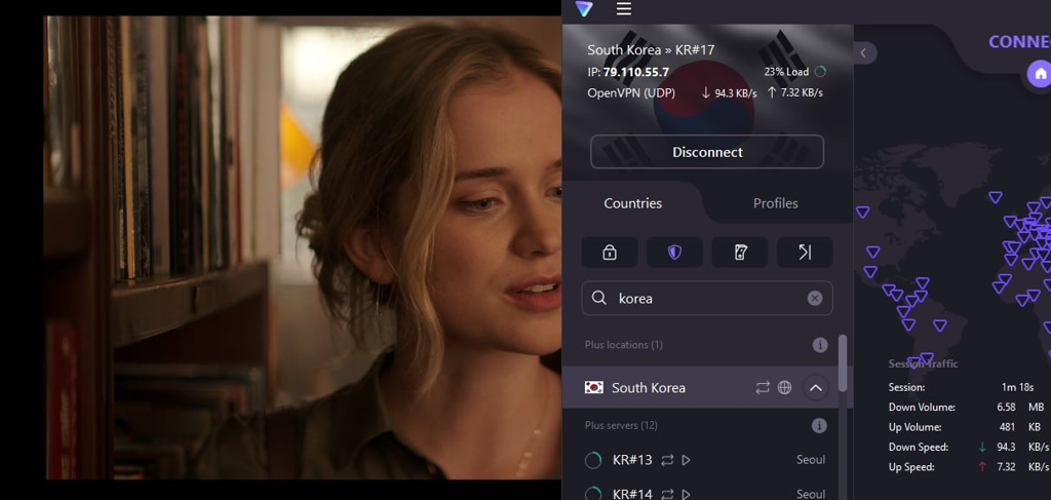Click the Proton VPN logo icon
The image size is (1051, 500).
tap(584, 9)
